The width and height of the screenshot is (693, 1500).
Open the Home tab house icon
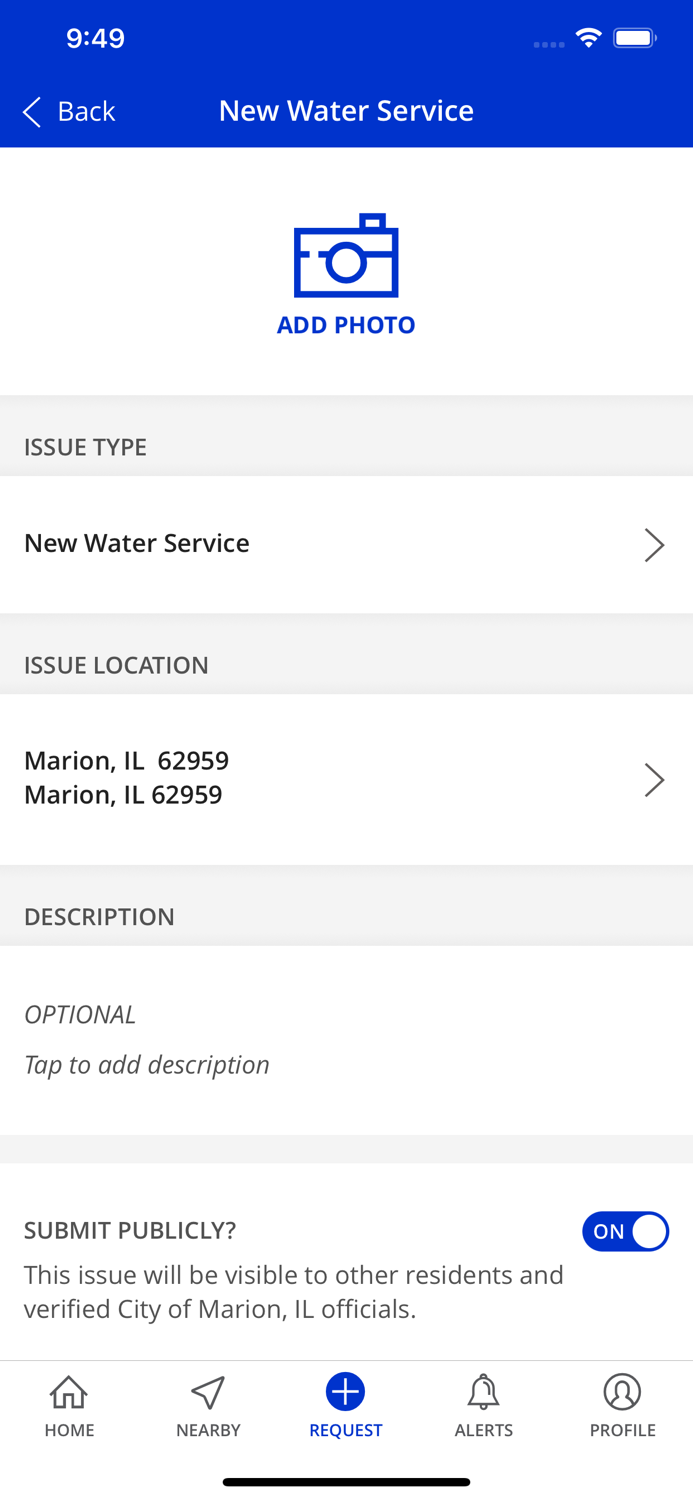coord(69,1391)
